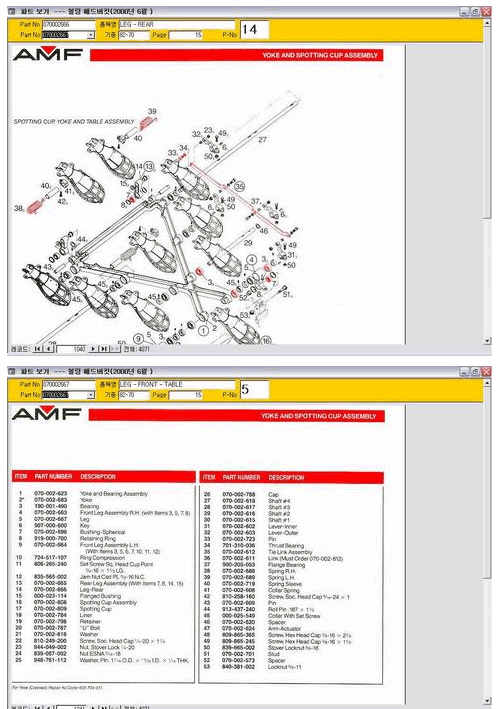The width and height of the screenshot is (504, 709).
Task: Click the red banner above the exploded diagram
Action: (236, 55)
